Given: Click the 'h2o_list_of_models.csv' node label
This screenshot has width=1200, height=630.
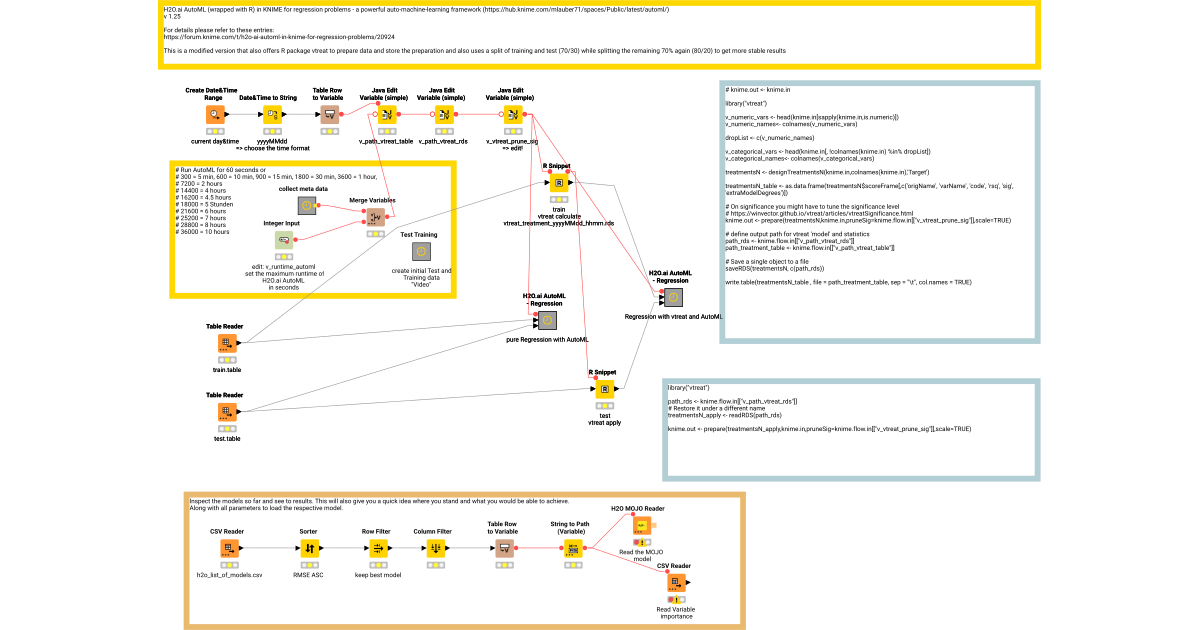Looking at the screenshot, I should point(229,575).
